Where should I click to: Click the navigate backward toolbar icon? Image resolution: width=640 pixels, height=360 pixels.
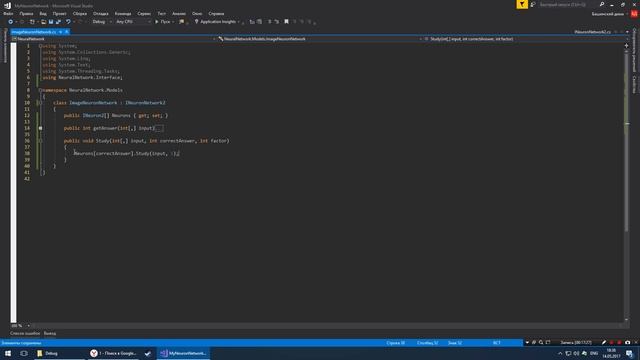[11, 22]
